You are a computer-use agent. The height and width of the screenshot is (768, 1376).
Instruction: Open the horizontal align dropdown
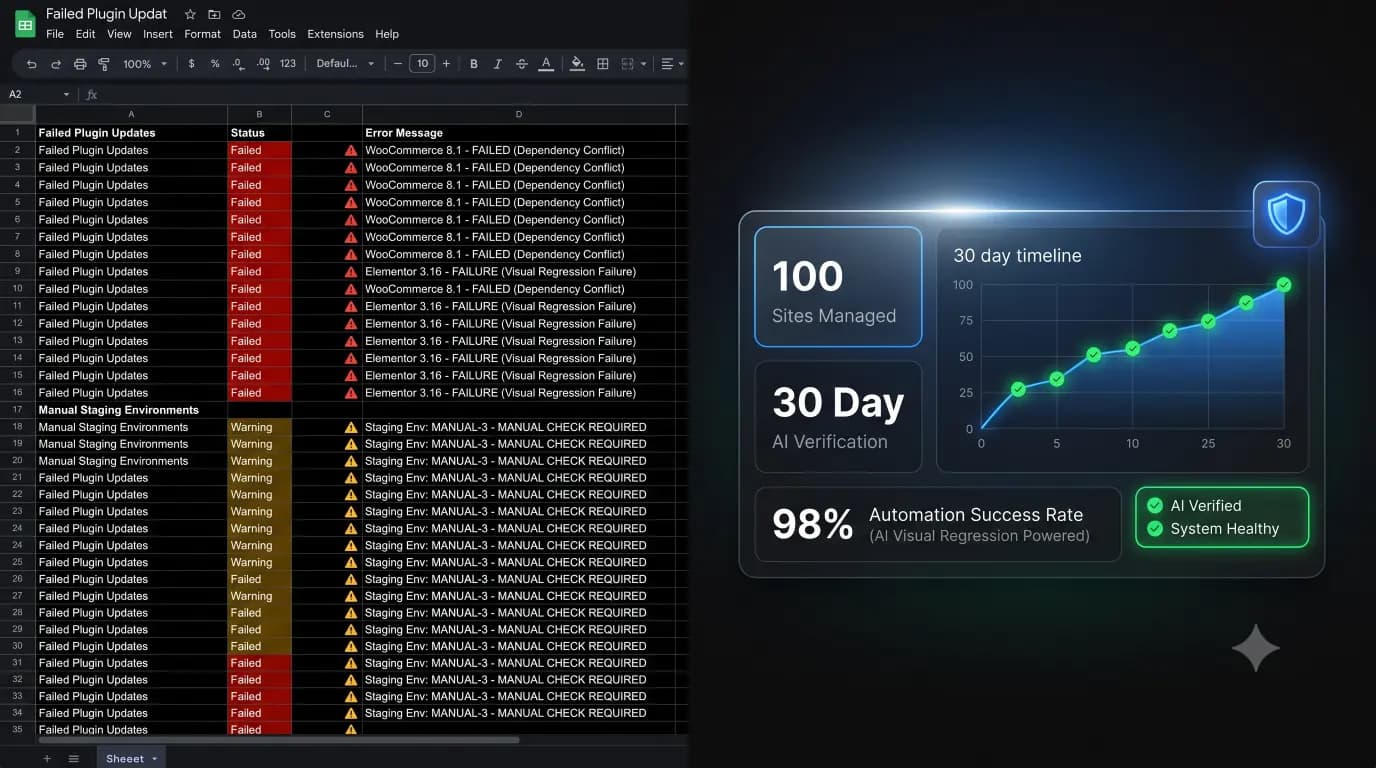[x=673, y=64]
